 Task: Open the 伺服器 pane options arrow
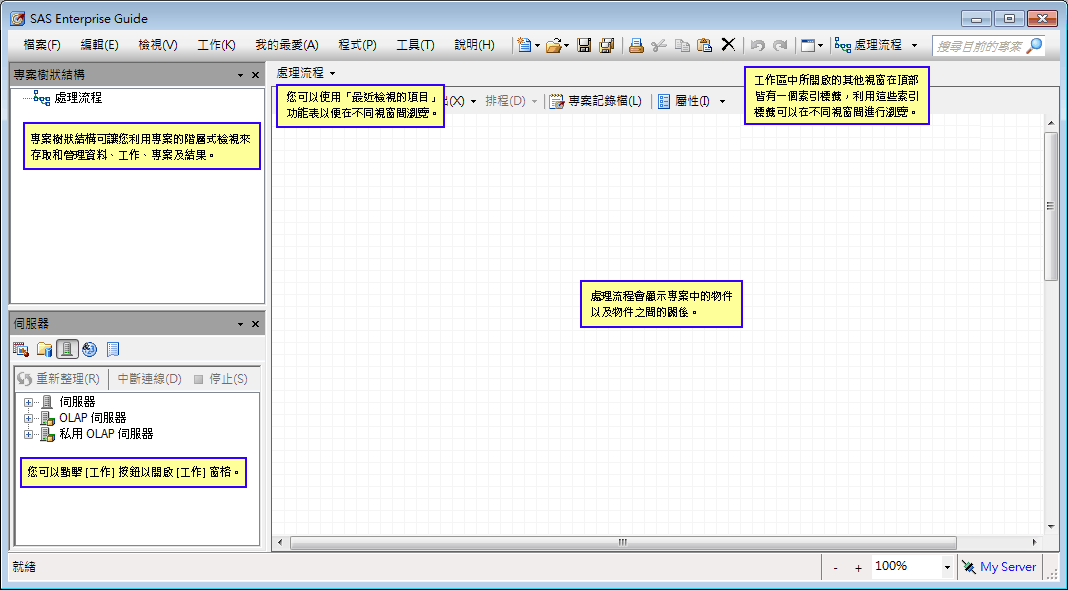pyautogui.click(x=240, y=324)
